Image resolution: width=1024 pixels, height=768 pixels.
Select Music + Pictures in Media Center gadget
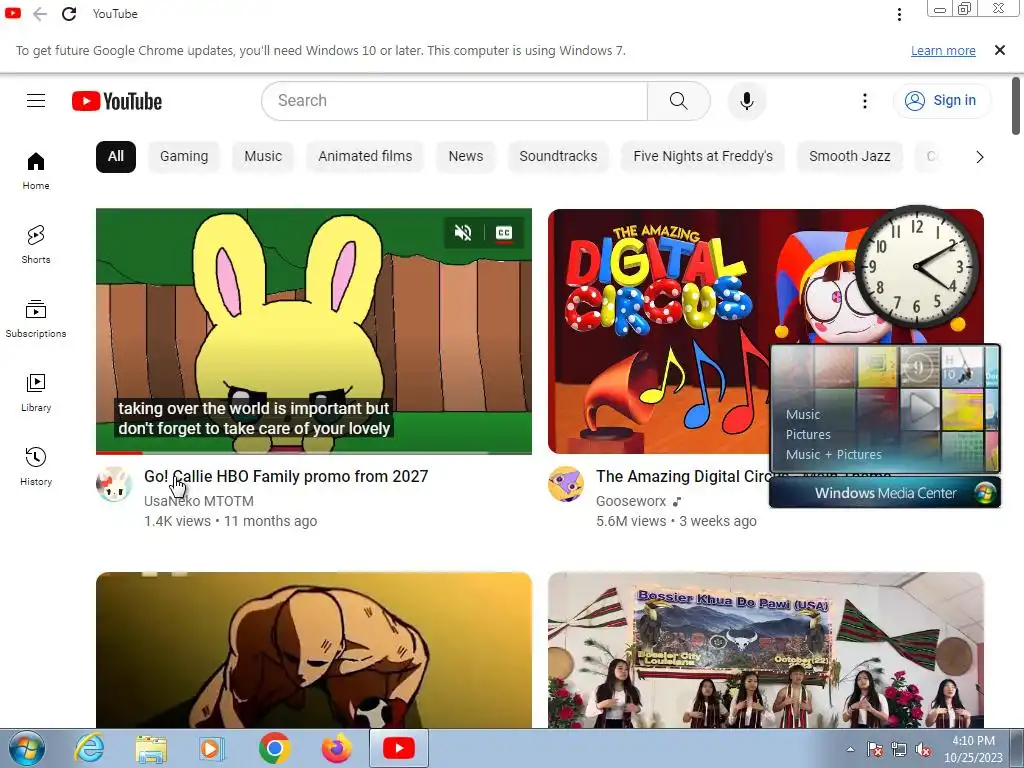(833, 455)
